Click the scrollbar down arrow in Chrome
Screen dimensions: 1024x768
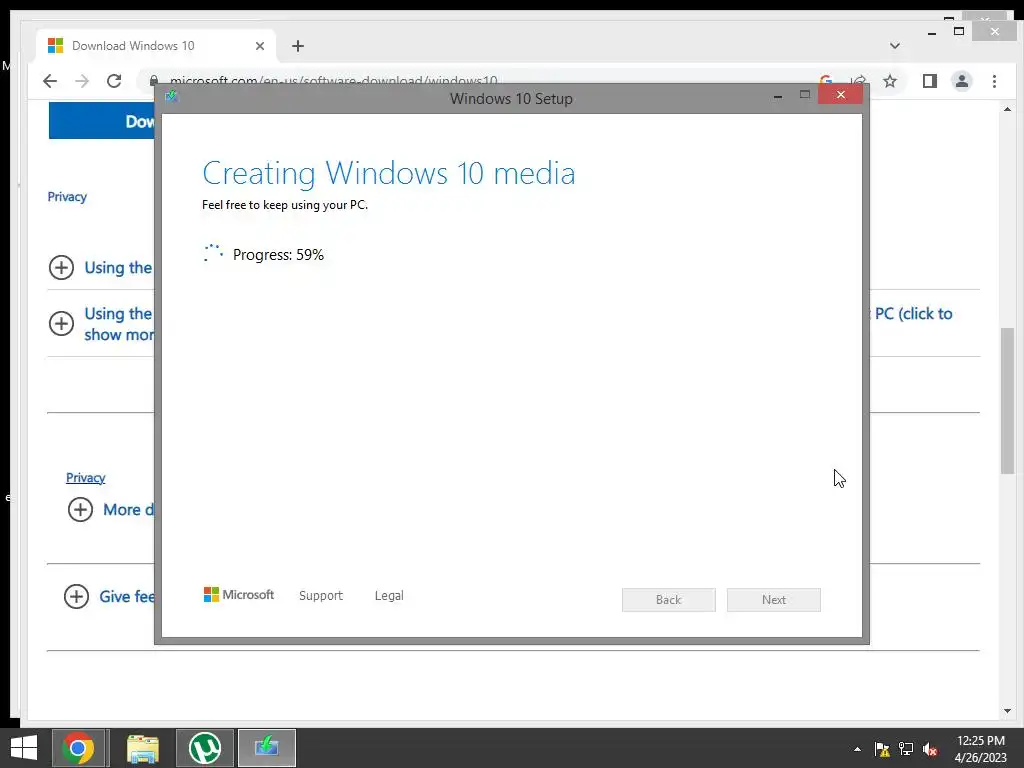(1007, 711)
